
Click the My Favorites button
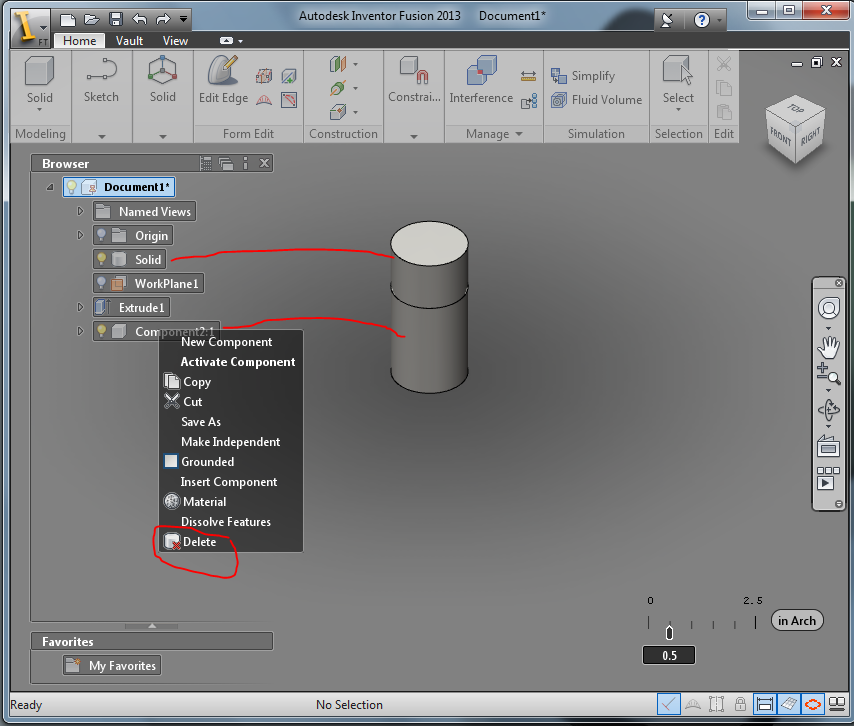tap(111, 666)
